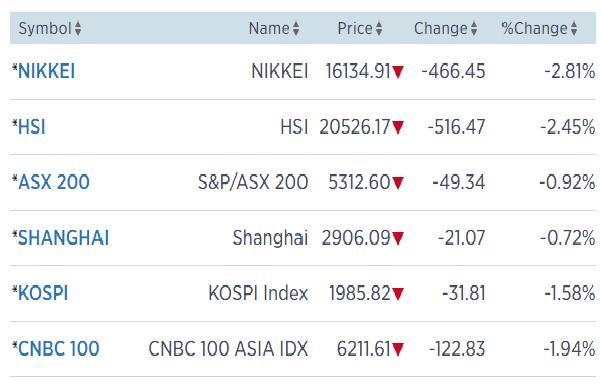Click the red arrow beside CNBC 100 price

pos(398,350)
